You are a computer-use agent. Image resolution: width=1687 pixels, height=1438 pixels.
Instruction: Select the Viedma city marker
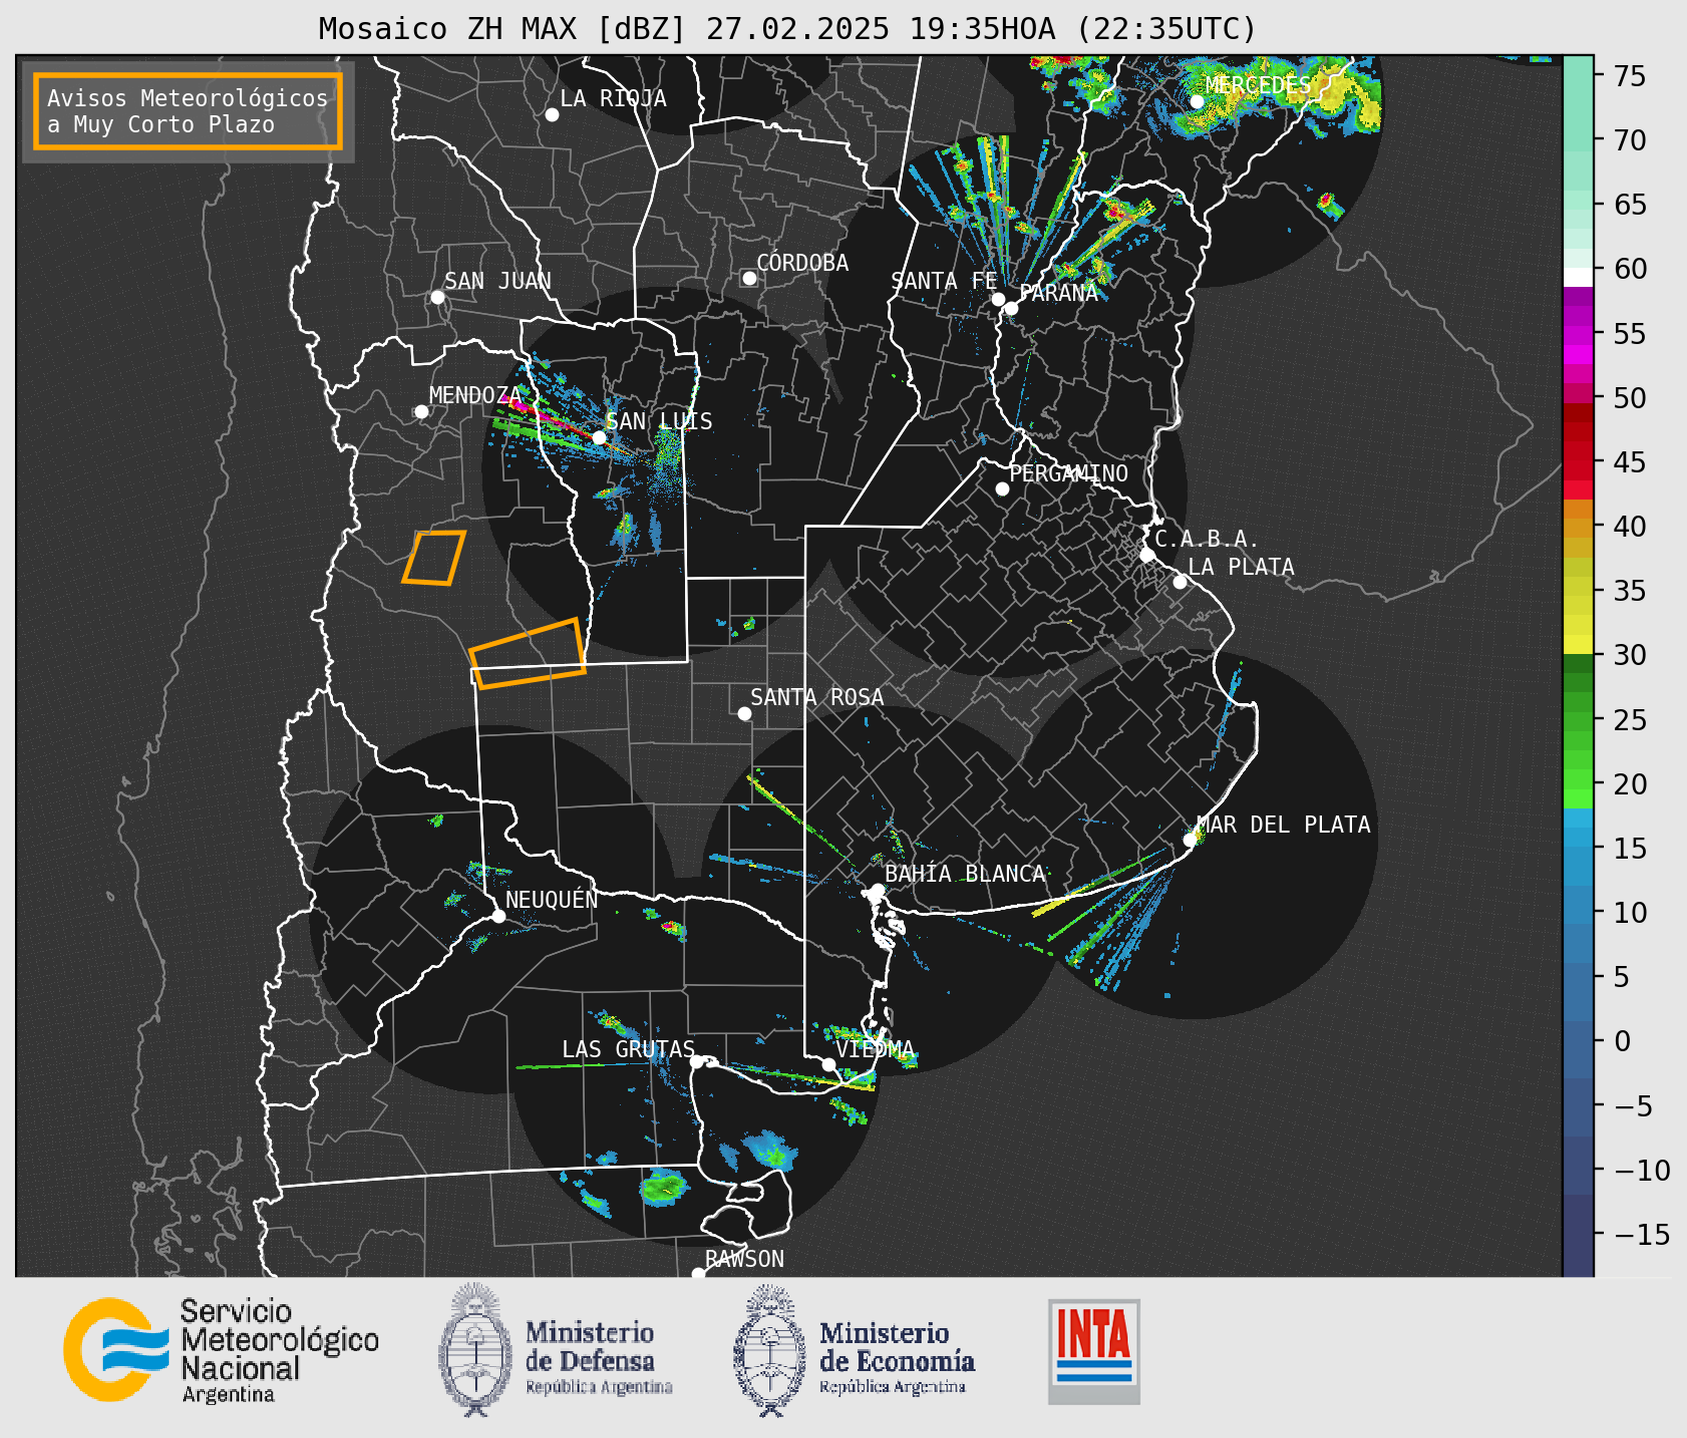[x=829, y=1064]
